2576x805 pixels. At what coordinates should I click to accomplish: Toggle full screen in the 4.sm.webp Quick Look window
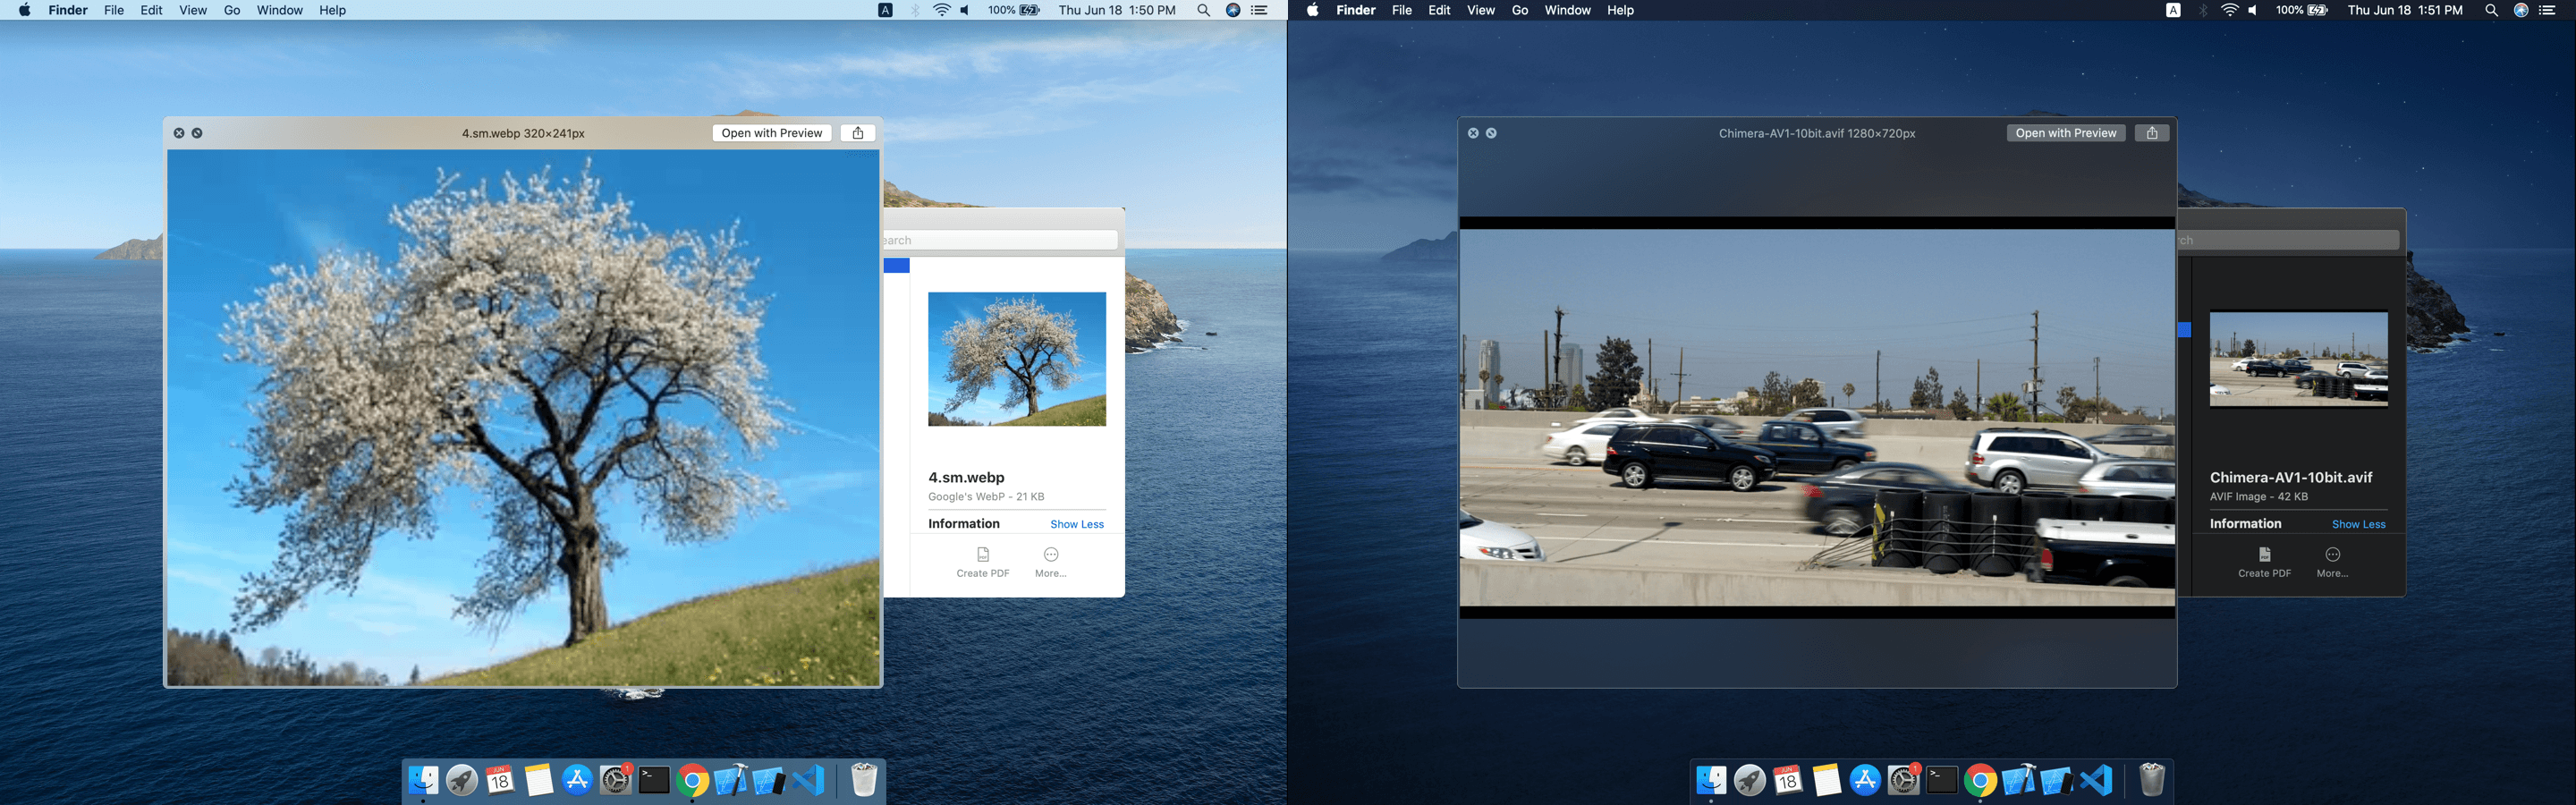(x=197, y=133)
